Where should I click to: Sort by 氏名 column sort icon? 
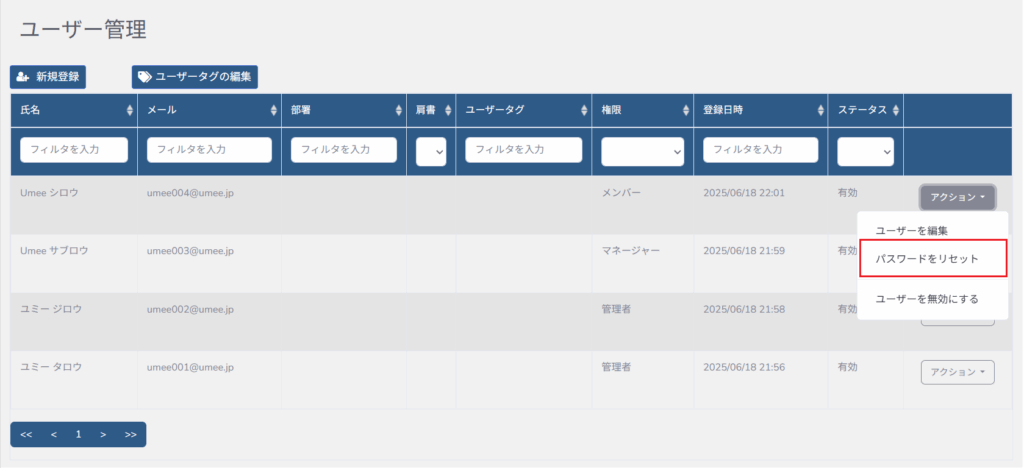pos(130,110)
